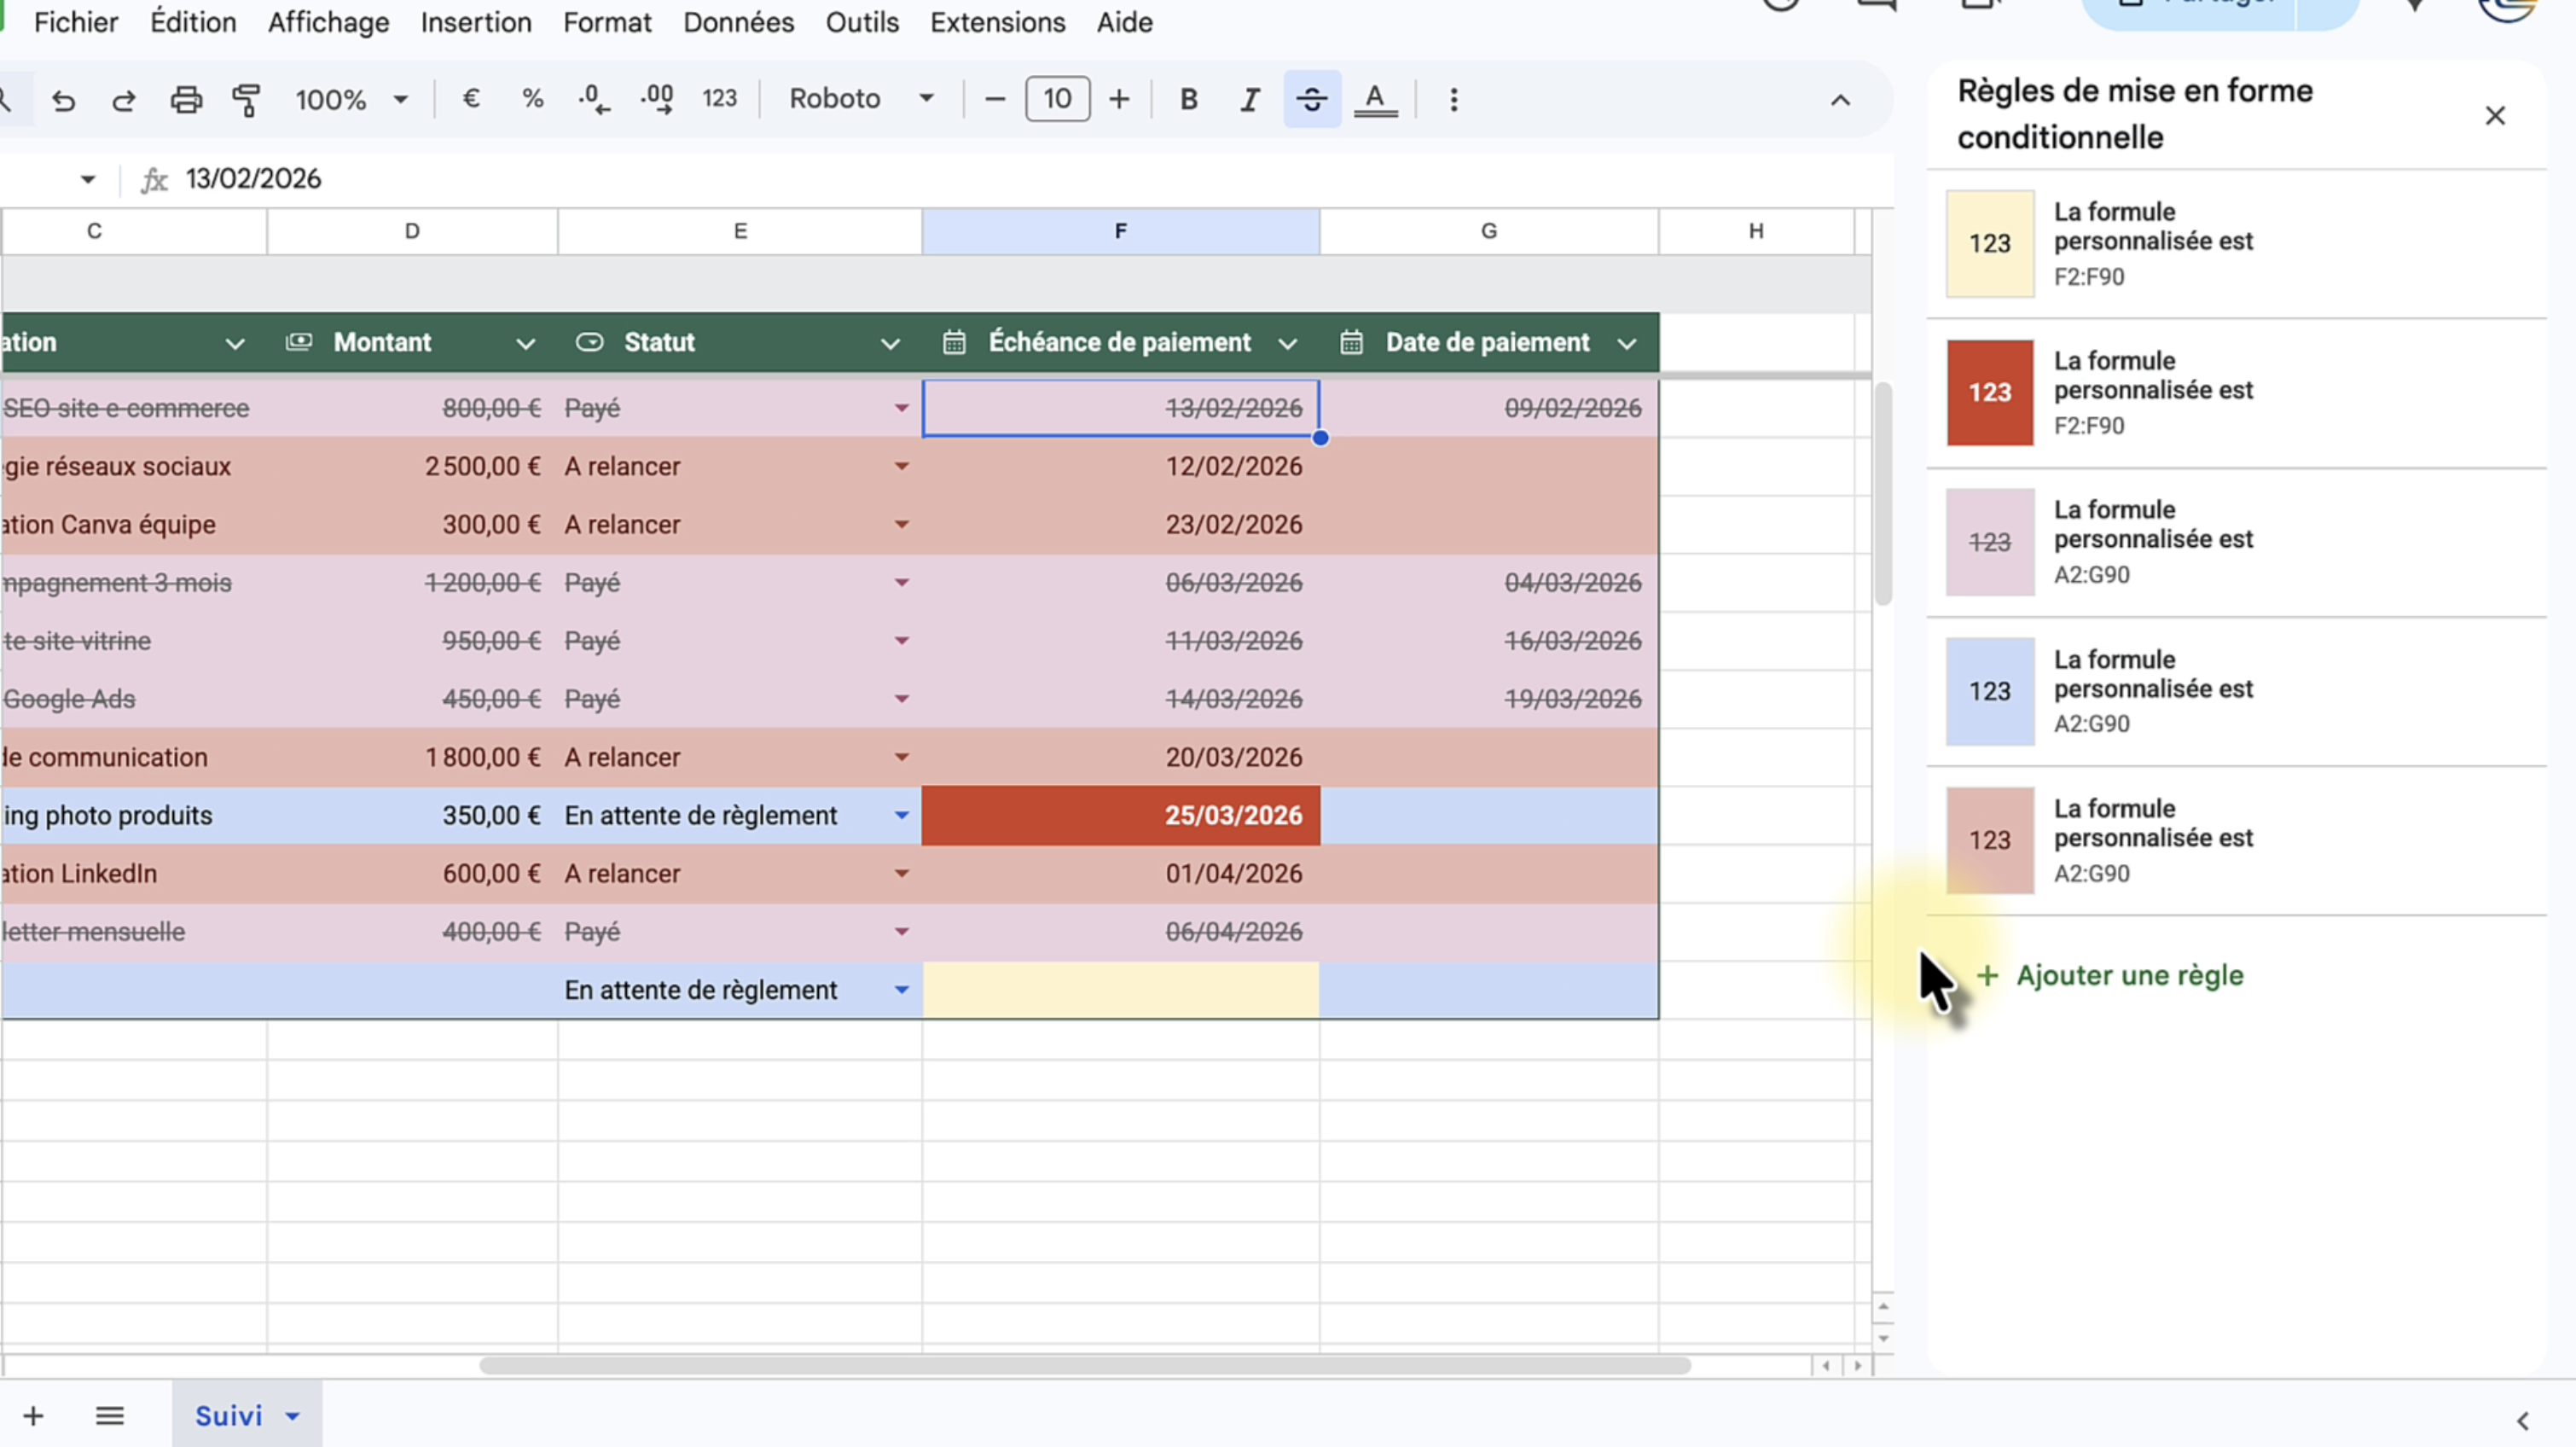Image resolution: width=2576 pixels, height=1447 pixels.
Task: Open the three-dot more options menu
Action: click(1454, 100)
